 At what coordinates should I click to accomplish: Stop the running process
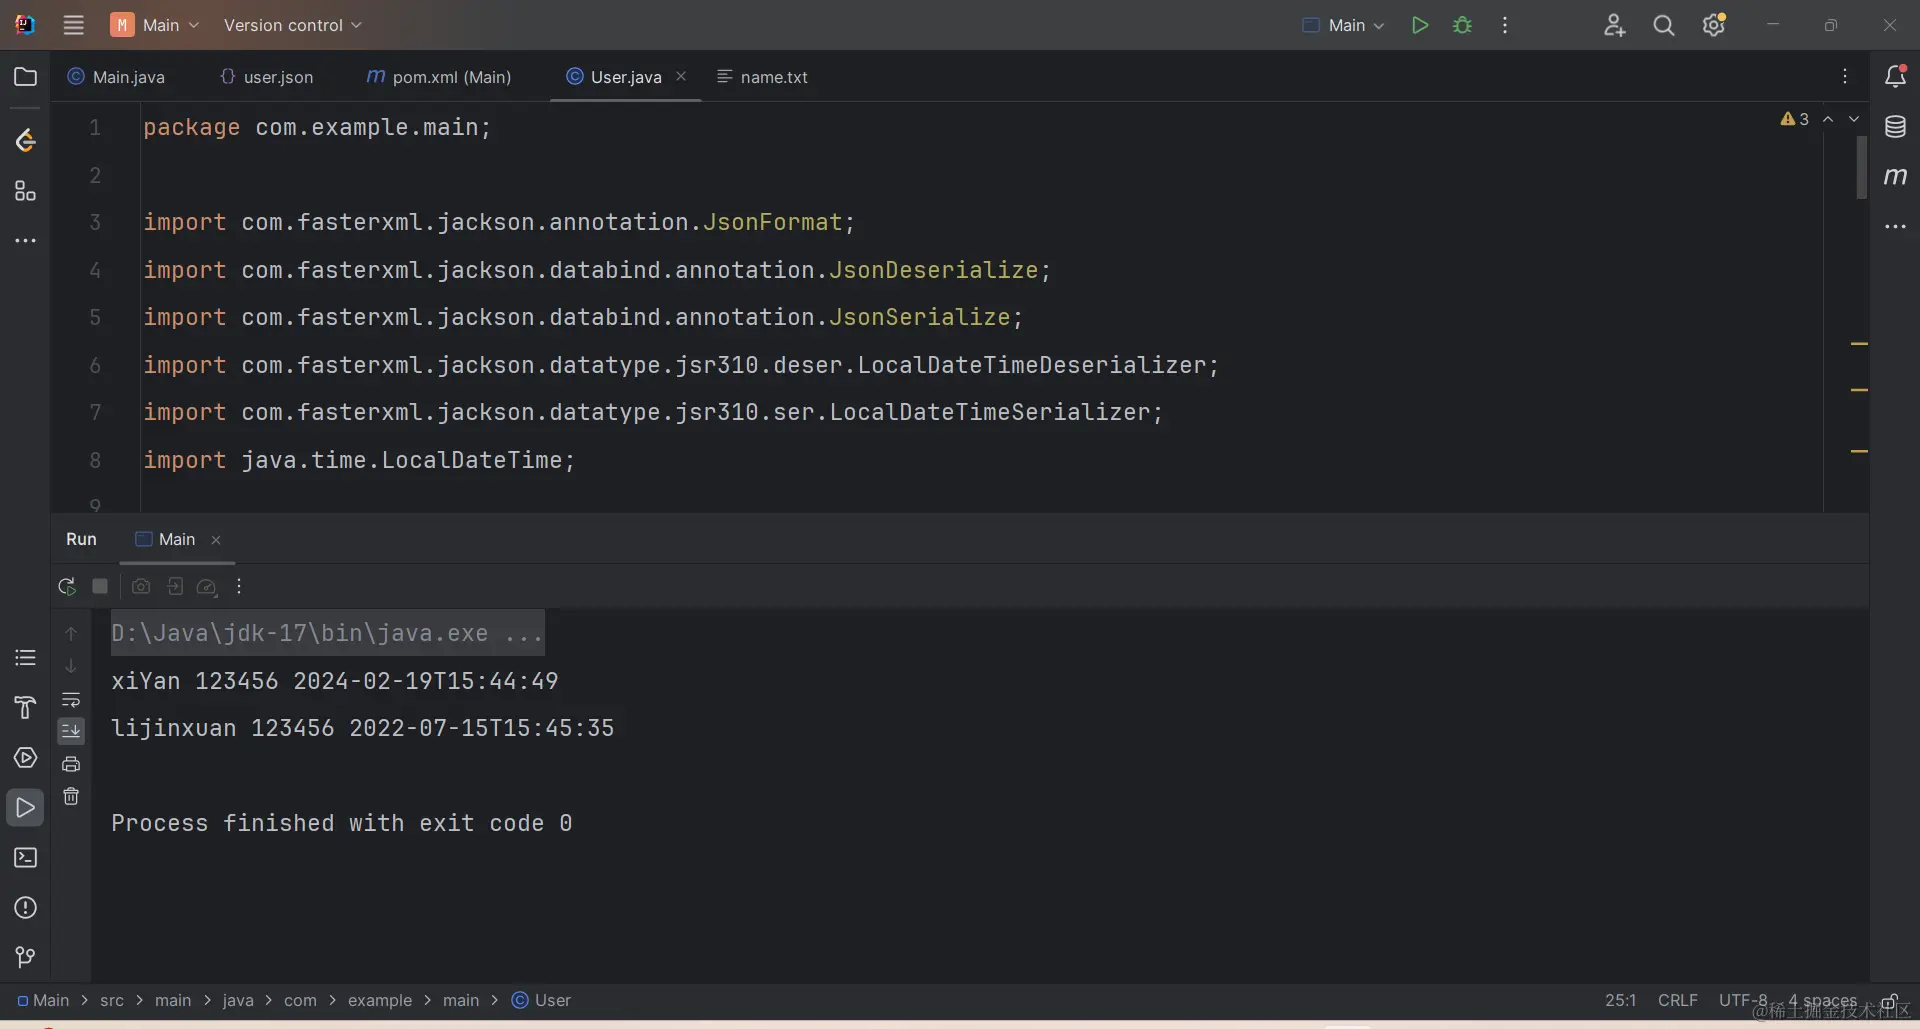pos(100,586)
